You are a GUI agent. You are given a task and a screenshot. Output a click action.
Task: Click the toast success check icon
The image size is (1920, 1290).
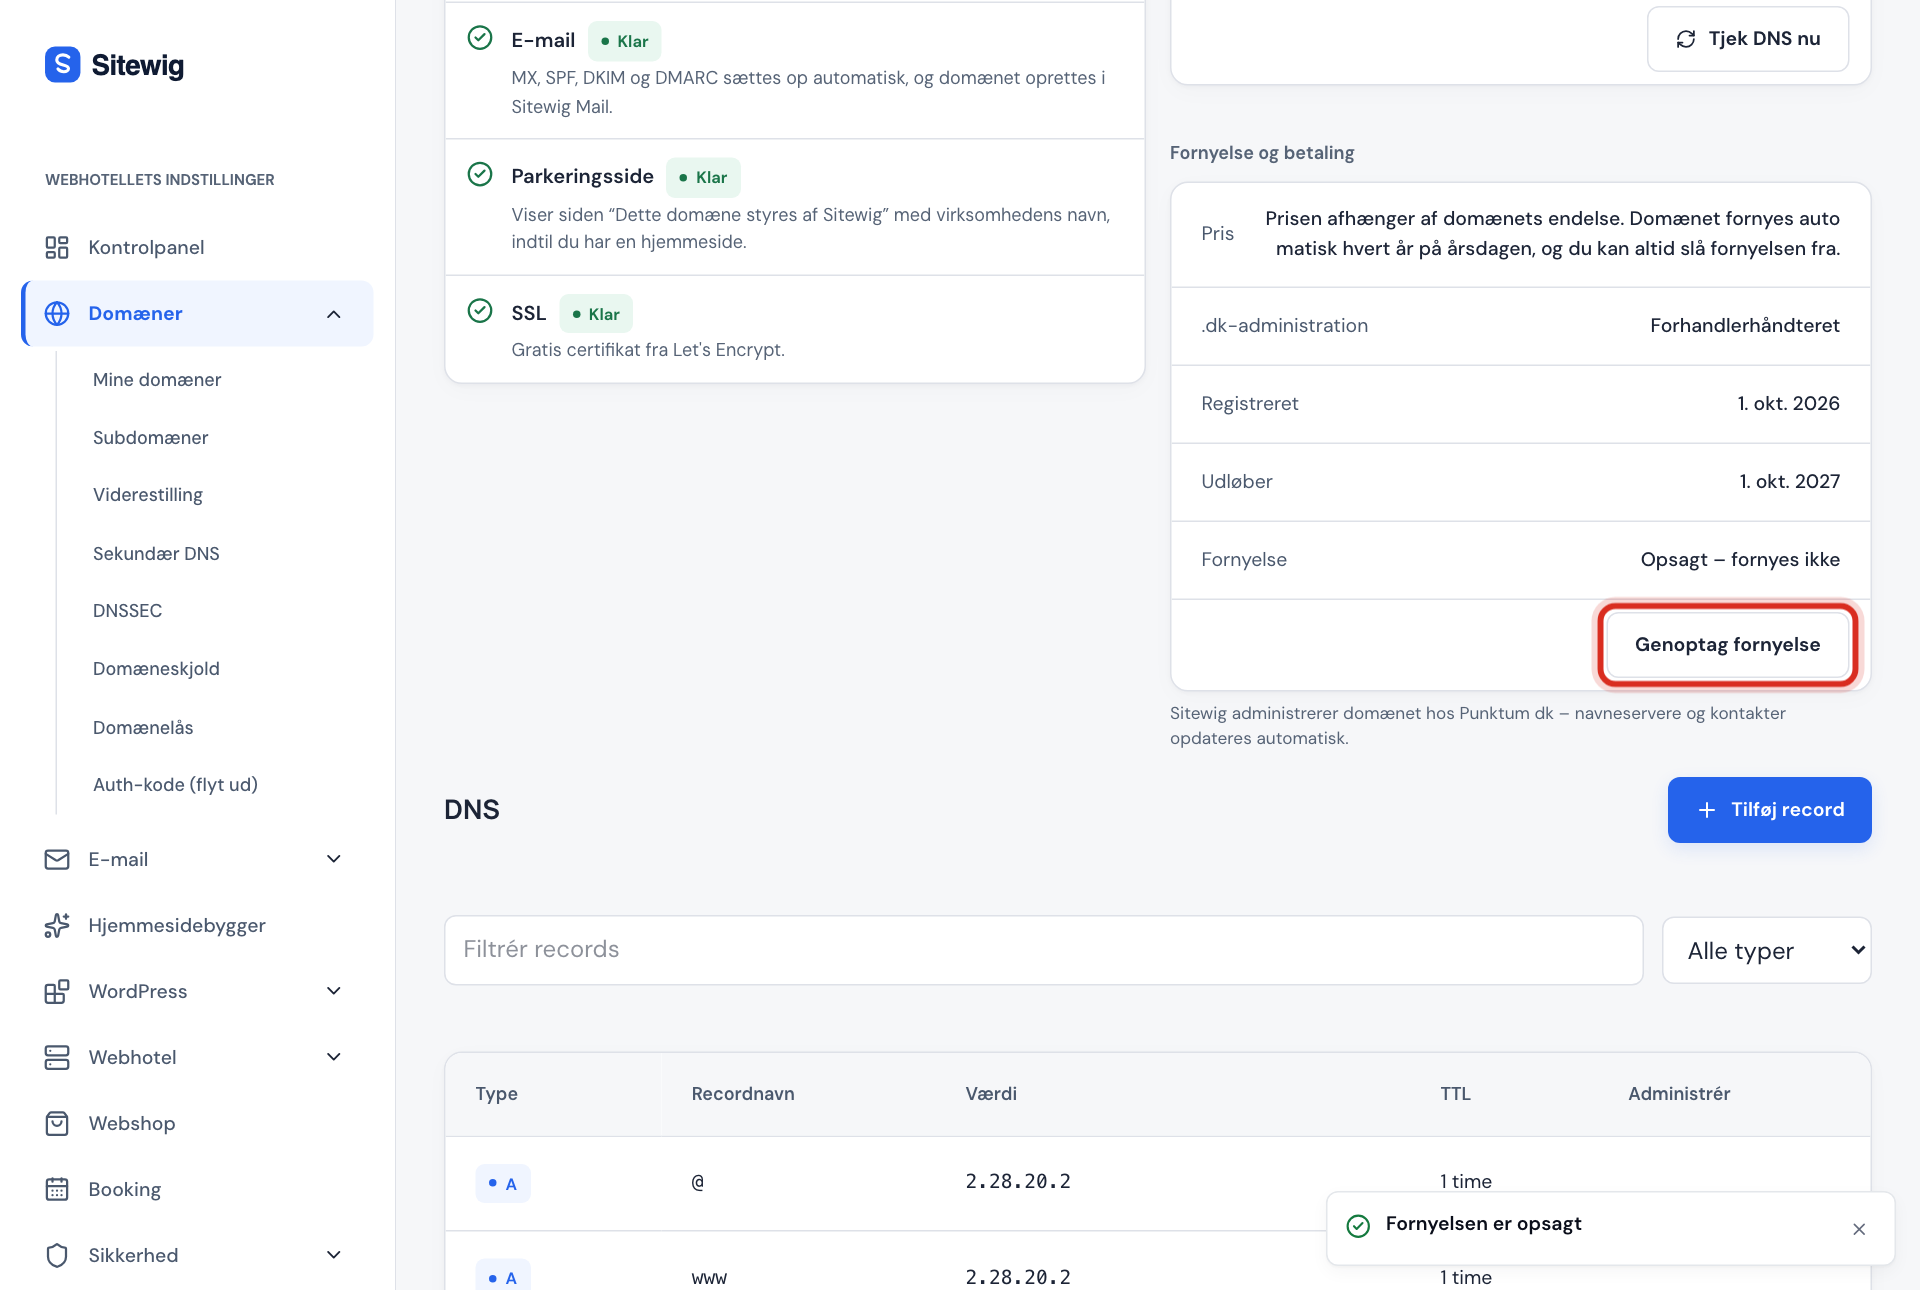(x=1358, y=1226)
